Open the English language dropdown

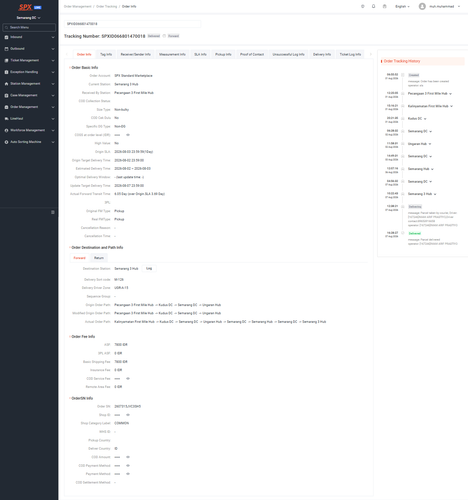[402, 7]
